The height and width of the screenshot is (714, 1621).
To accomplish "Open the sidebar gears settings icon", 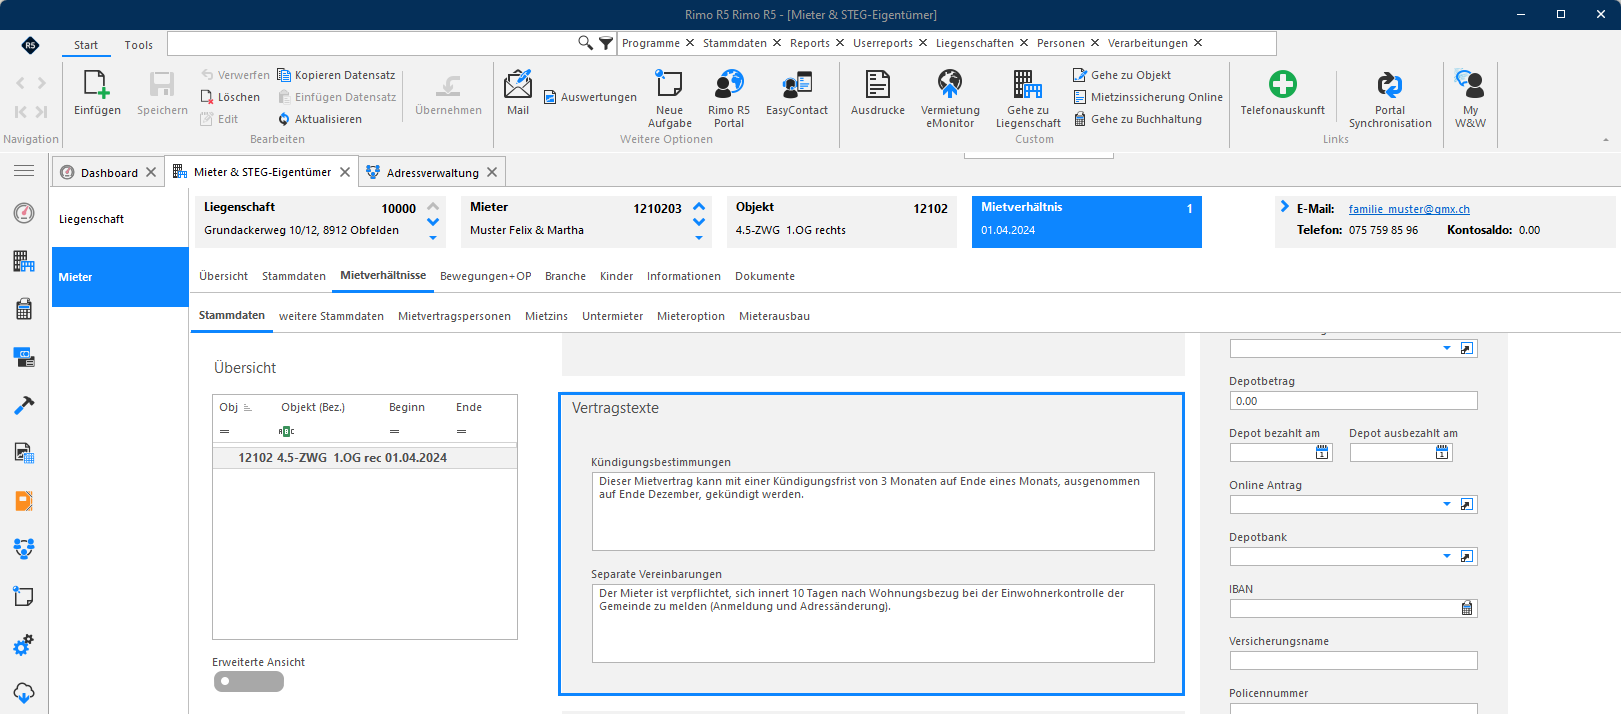I will 24,645.
